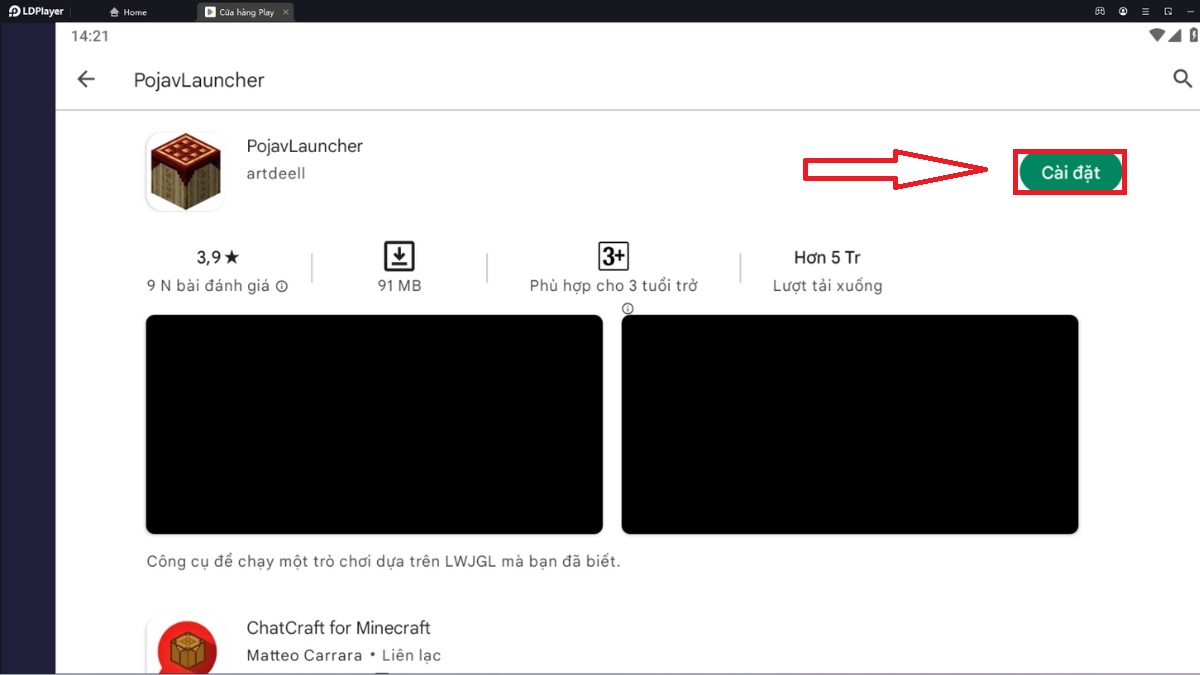
Task: Click the Wi-Fi icon in the status bar
Action: click(x=1155, y=34)
